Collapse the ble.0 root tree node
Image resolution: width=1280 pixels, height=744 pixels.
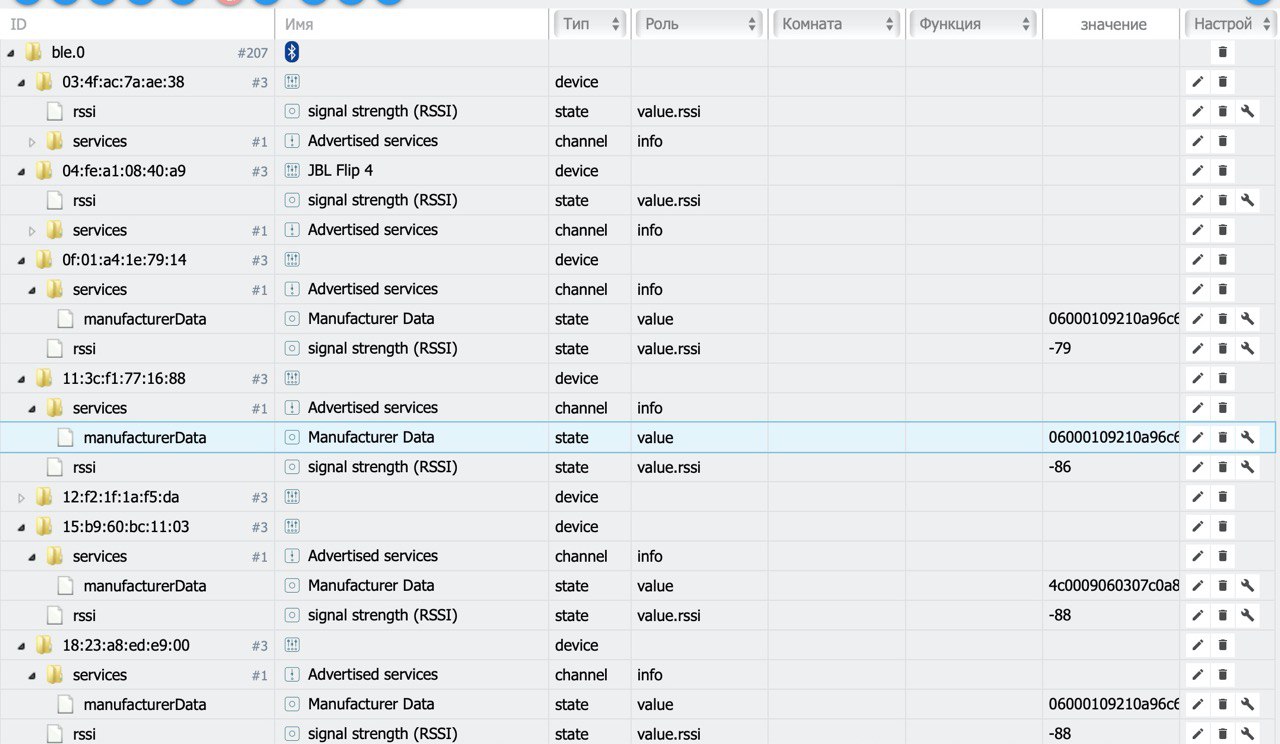point(11,52)
